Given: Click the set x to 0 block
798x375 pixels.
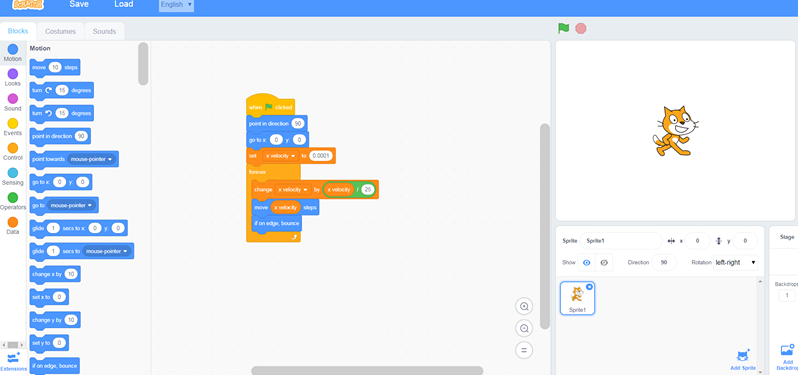Looking at the screenshot, I should pyautogui.click(x=49, y=297).
